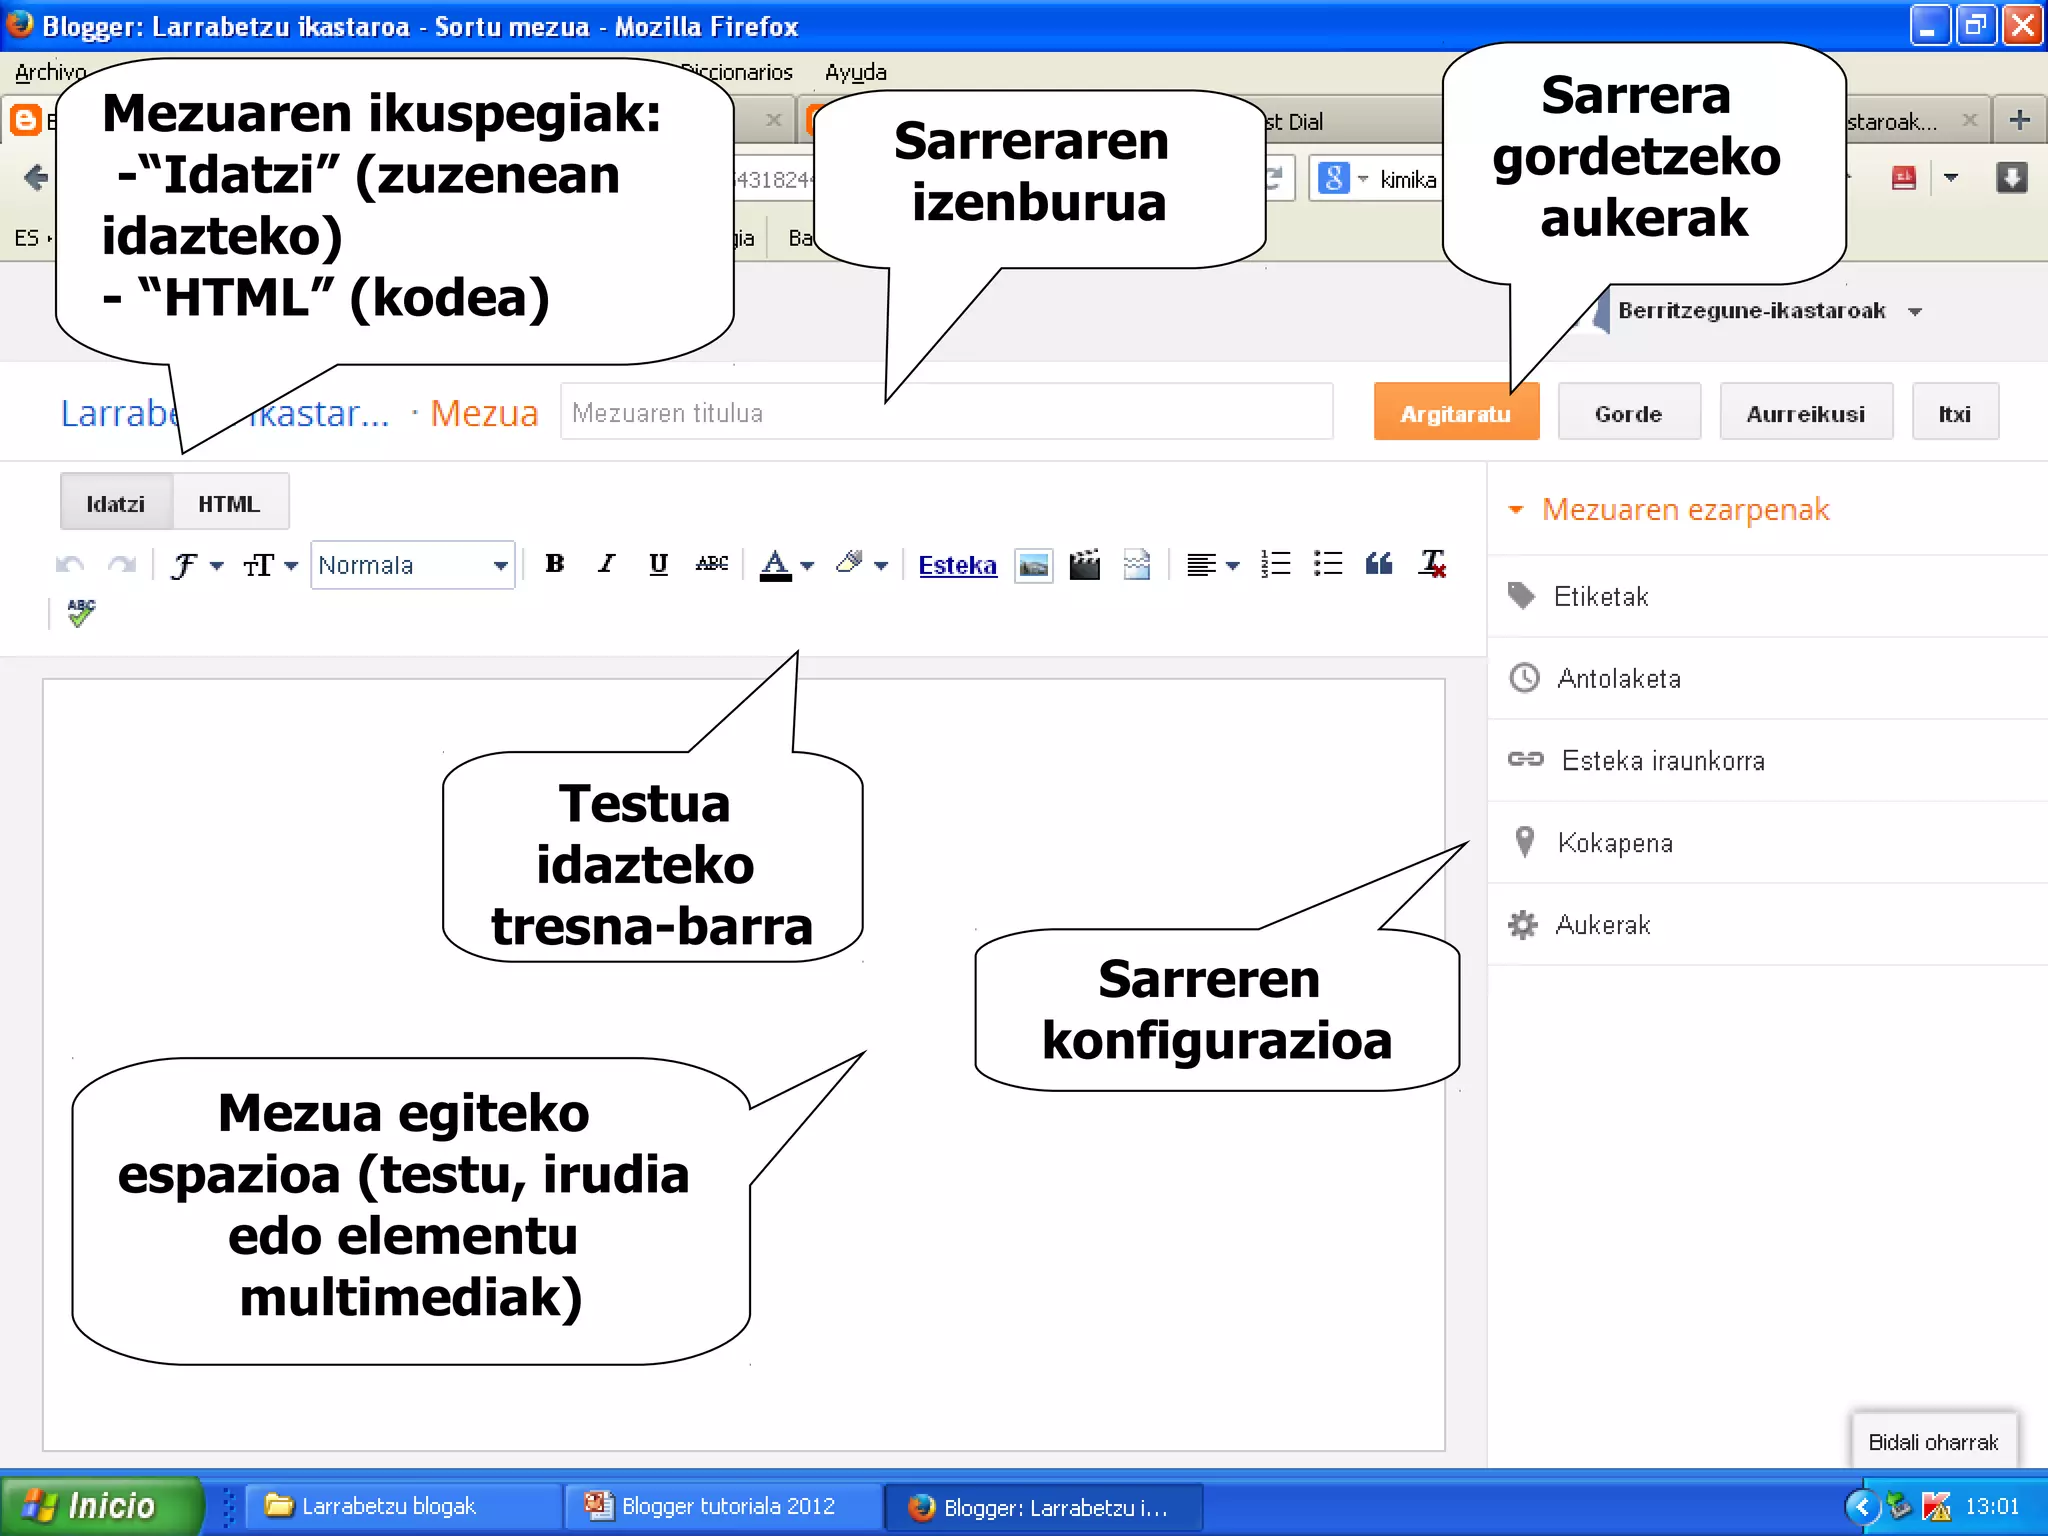
Task: Switch to the HTML view
Action: [x=229, y=503]
